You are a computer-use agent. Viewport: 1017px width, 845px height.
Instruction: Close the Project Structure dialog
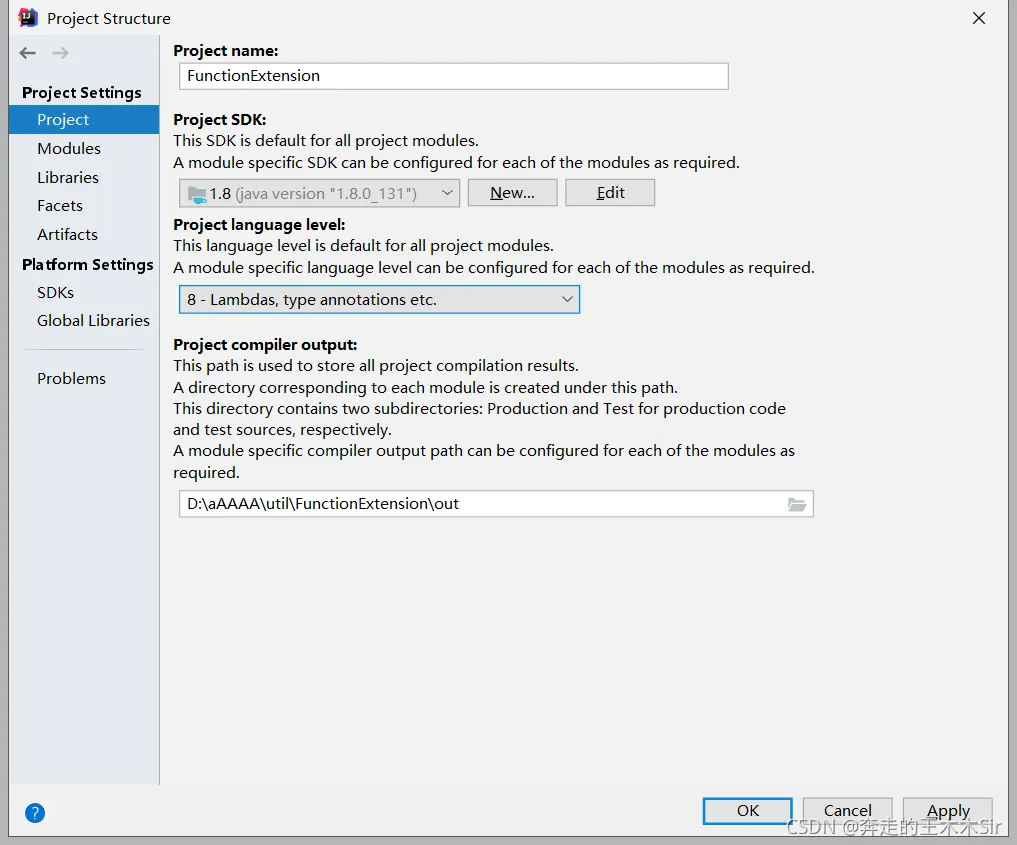(979, 18)
